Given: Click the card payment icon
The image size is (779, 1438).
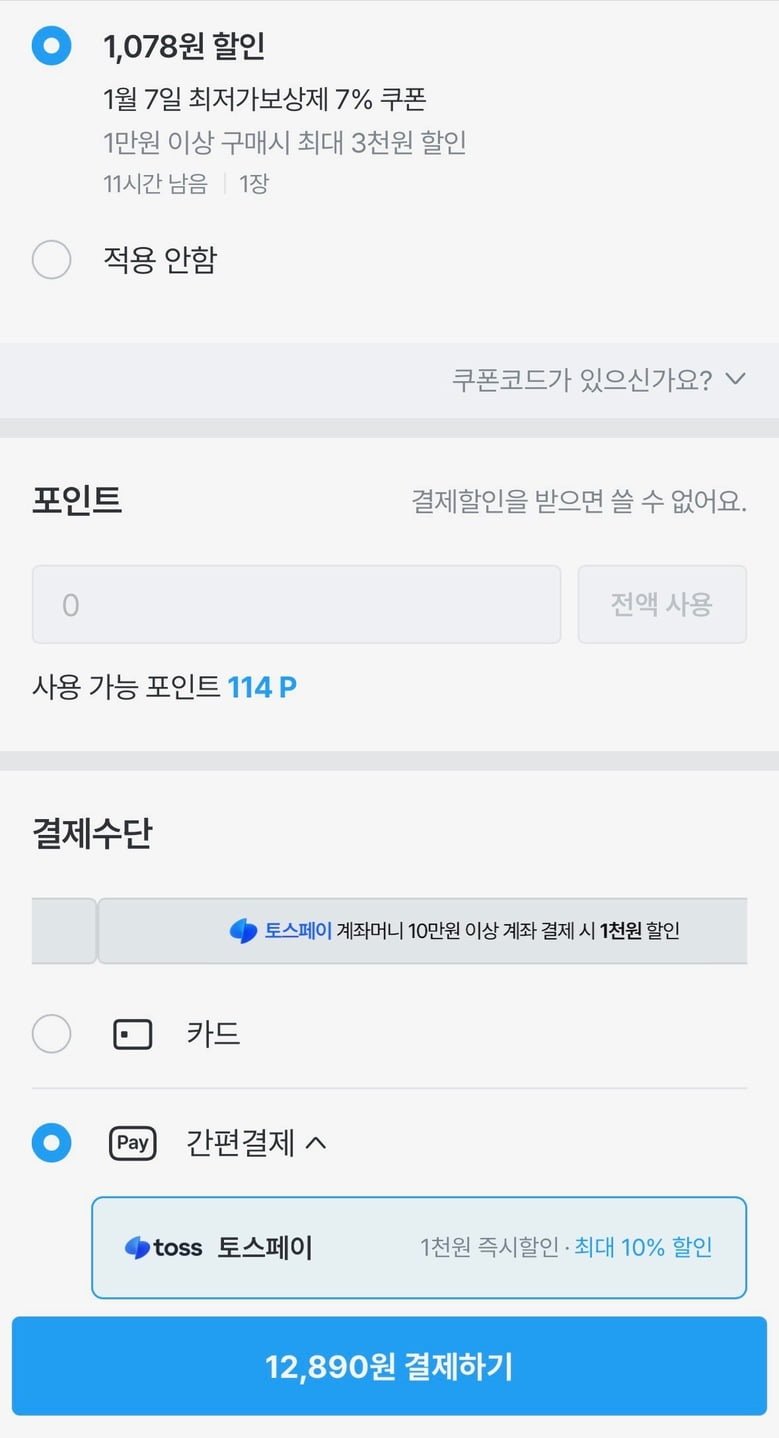Looking at the screenshot, I should point(132,1034).
